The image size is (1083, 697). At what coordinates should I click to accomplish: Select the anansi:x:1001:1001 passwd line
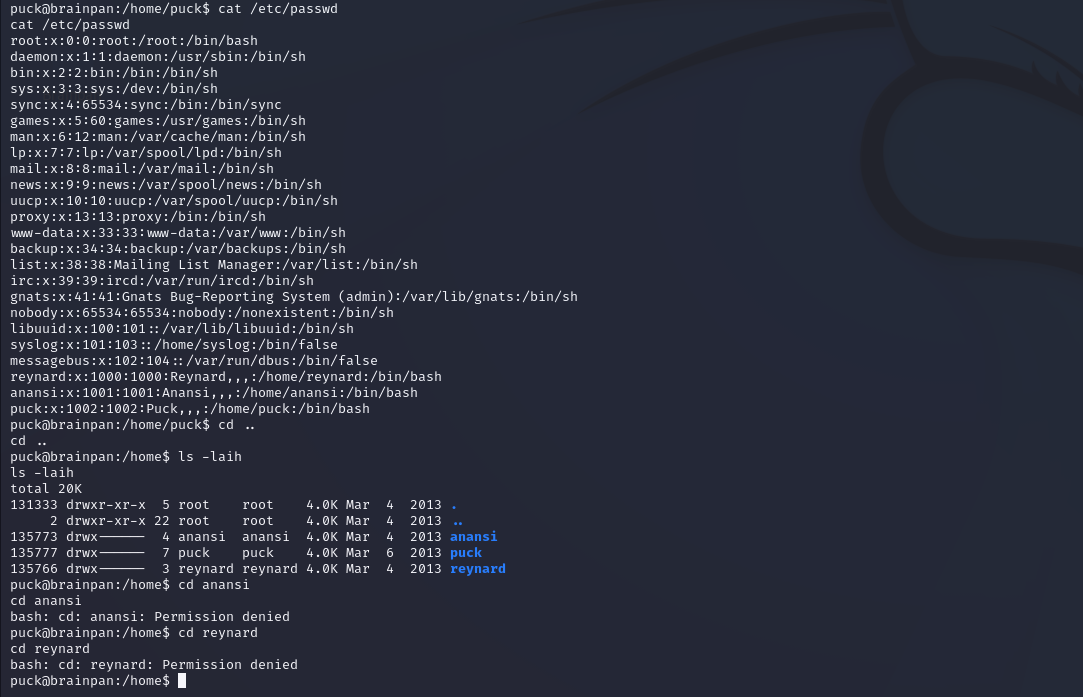[214, 392]
